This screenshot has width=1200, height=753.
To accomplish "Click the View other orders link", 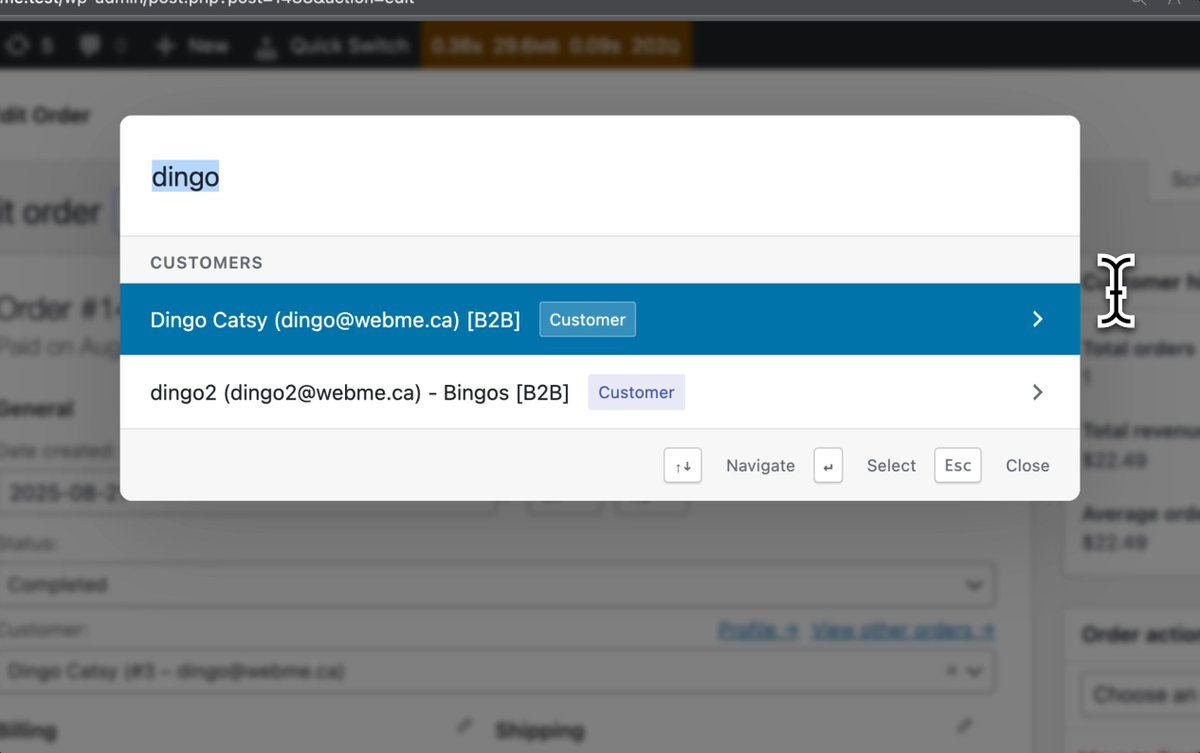I will pyautogui.click(x=903, y=631).
